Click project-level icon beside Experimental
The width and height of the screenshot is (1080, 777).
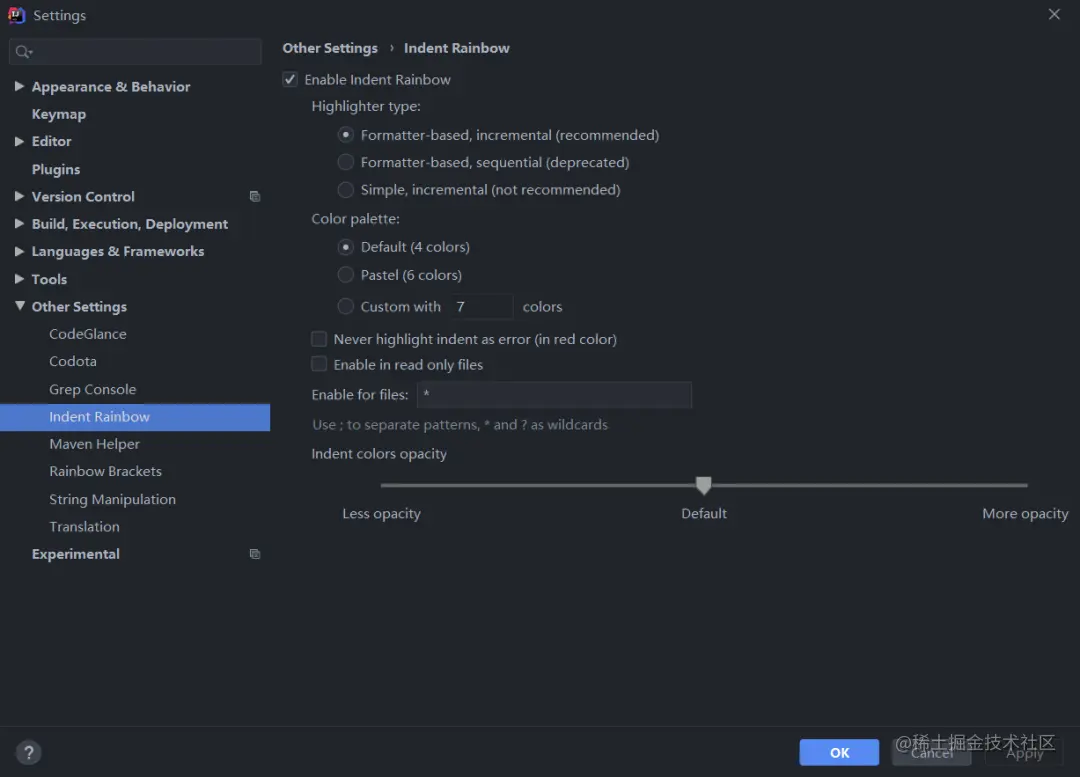[255, 554]
